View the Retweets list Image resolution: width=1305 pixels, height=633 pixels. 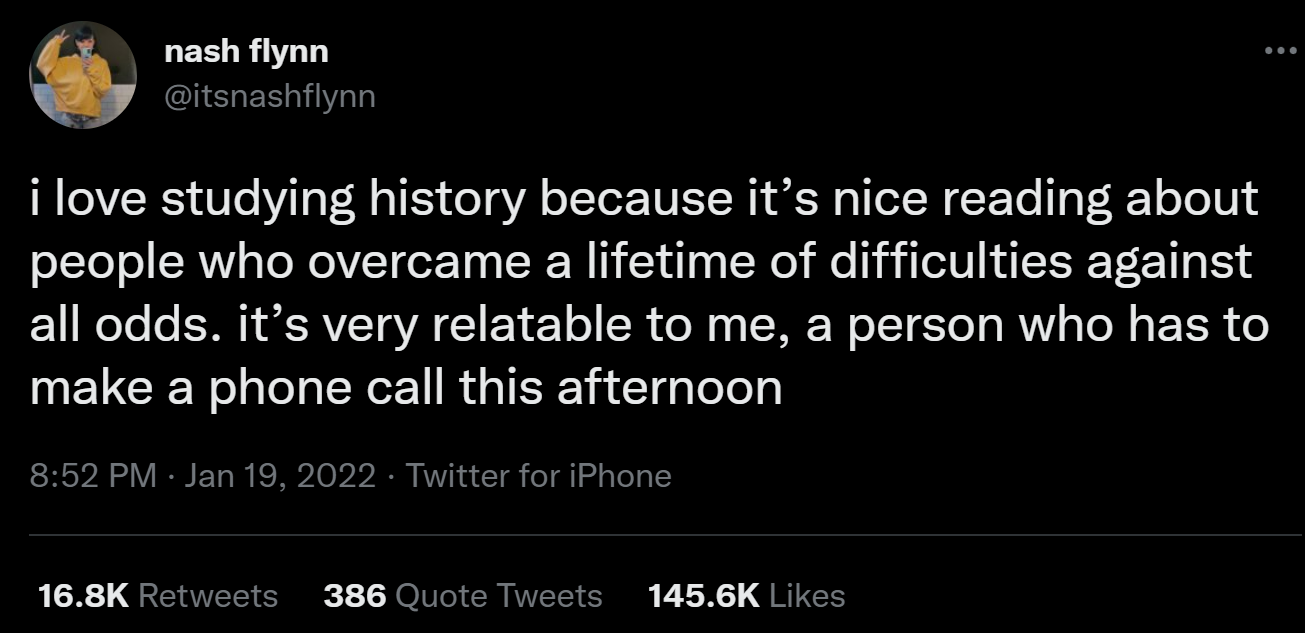tap(207, 596)
